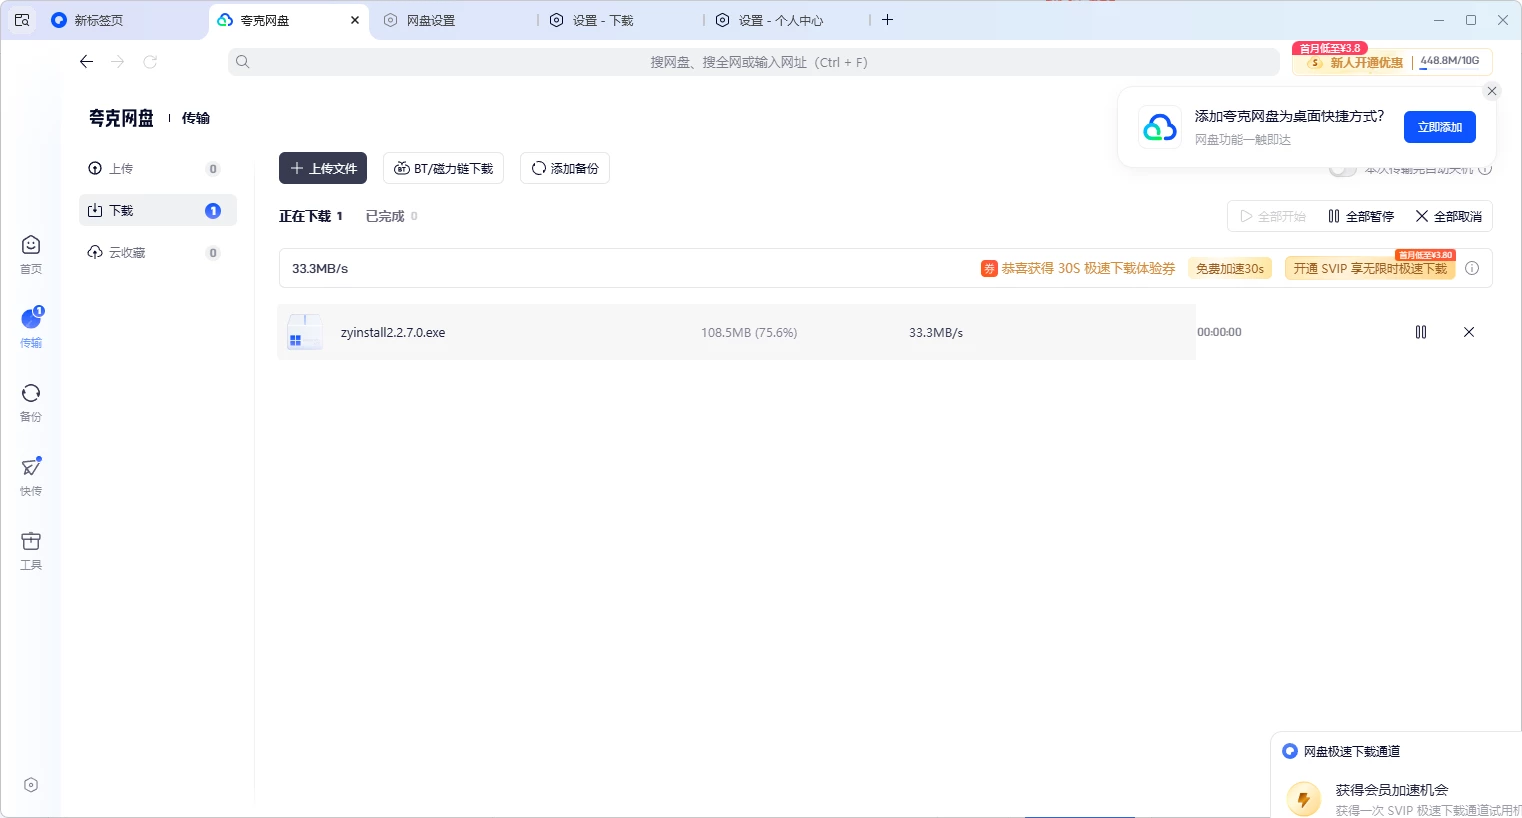This screenshot has height=818, width=1522.
Task: Click the info icon beside SVIP banner
Action: [x=1471, y=268]
